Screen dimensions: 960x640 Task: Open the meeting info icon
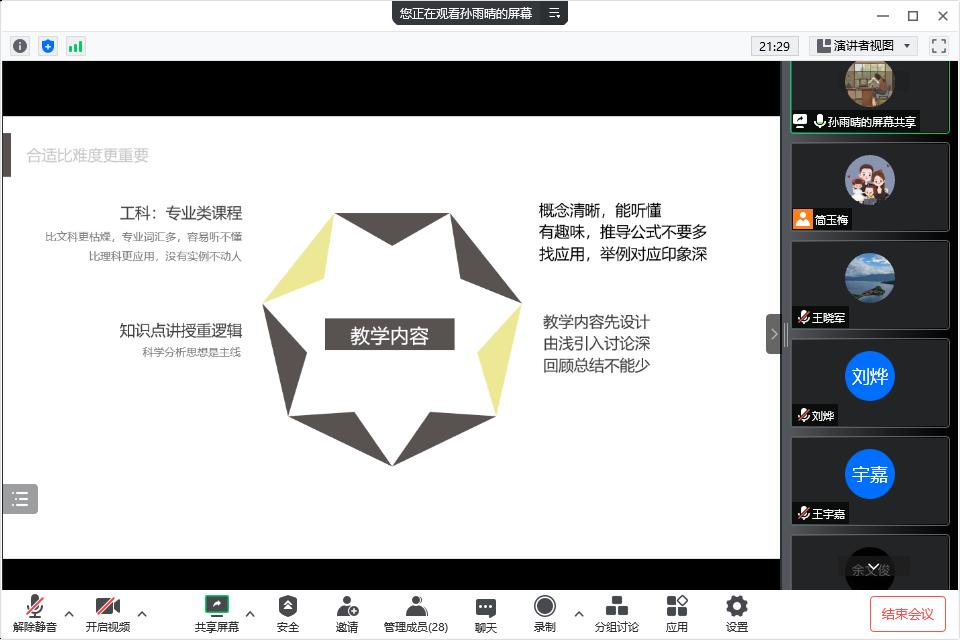(20, 46)
